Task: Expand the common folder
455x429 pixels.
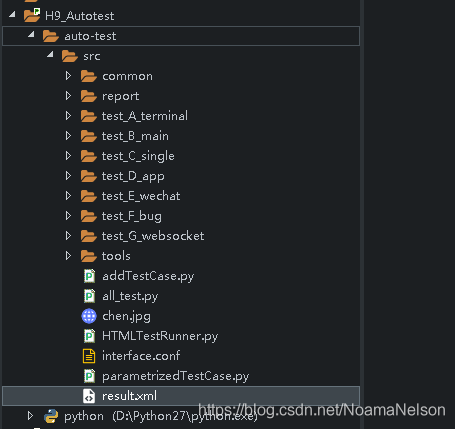Action: click(68, 76)
